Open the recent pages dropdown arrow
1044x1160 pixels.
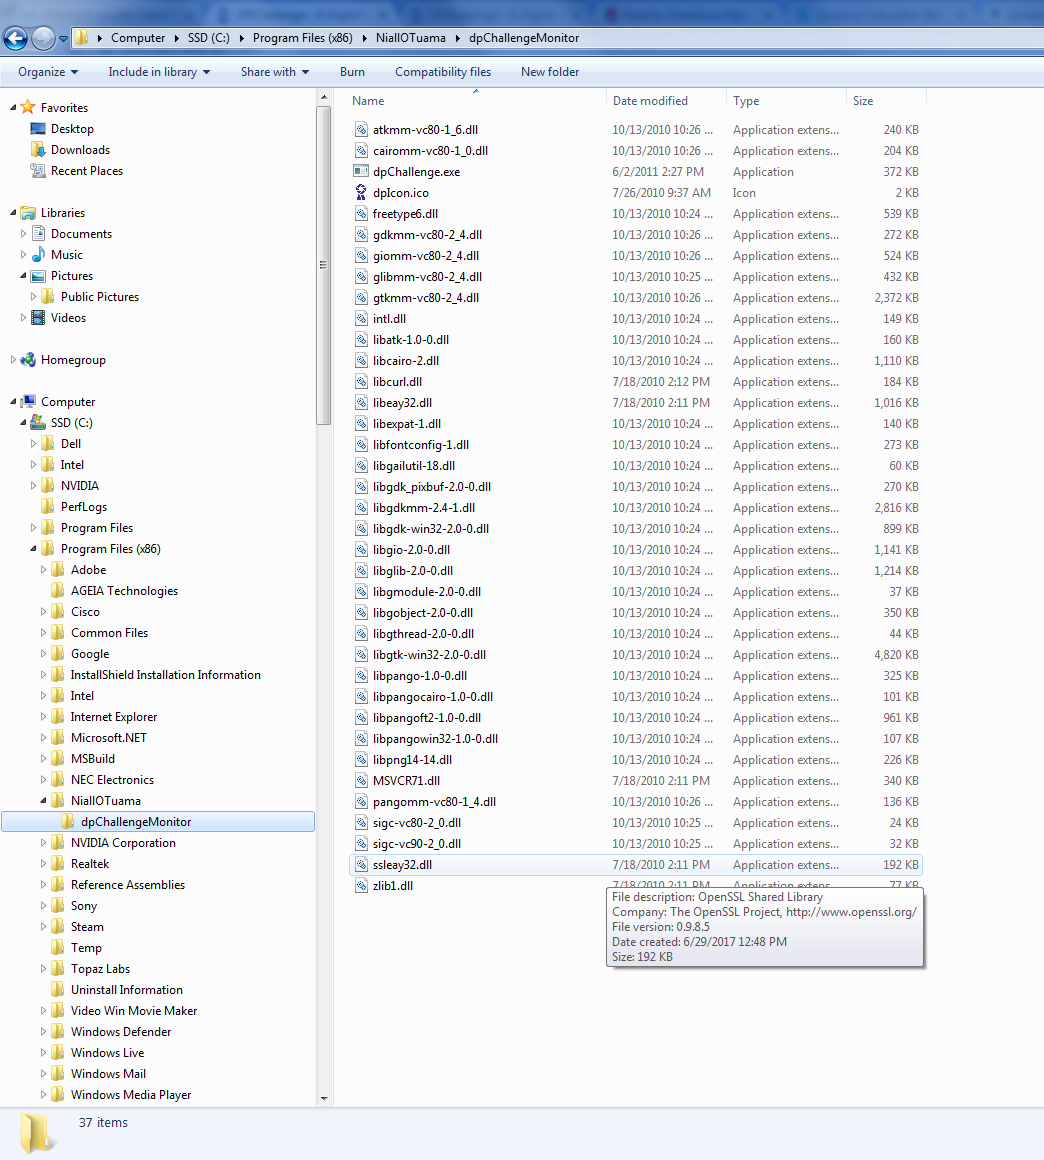pos(64,38)
